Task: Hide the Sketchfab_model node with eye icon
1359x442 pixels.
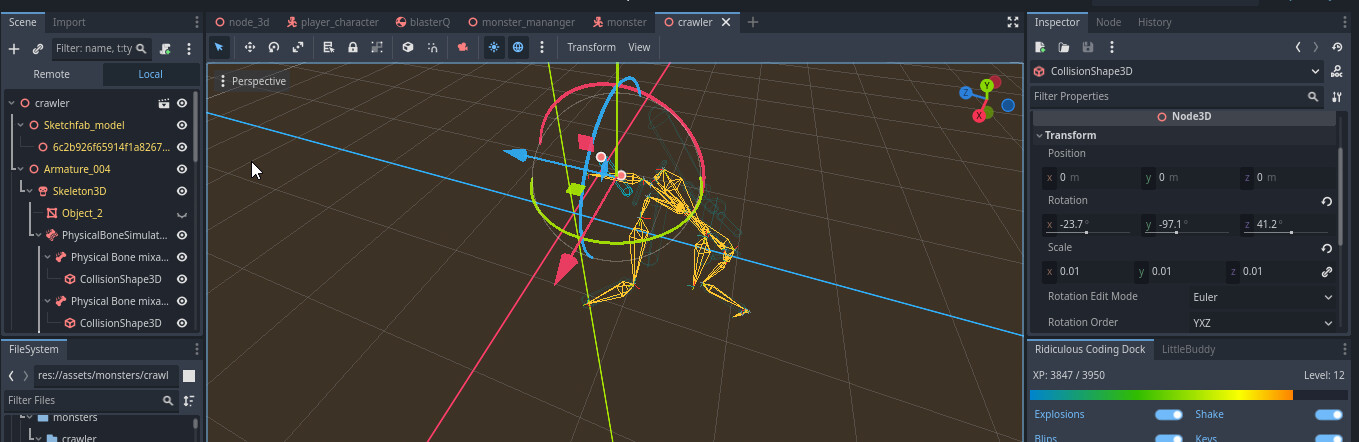Action: (x=182, y=125)
